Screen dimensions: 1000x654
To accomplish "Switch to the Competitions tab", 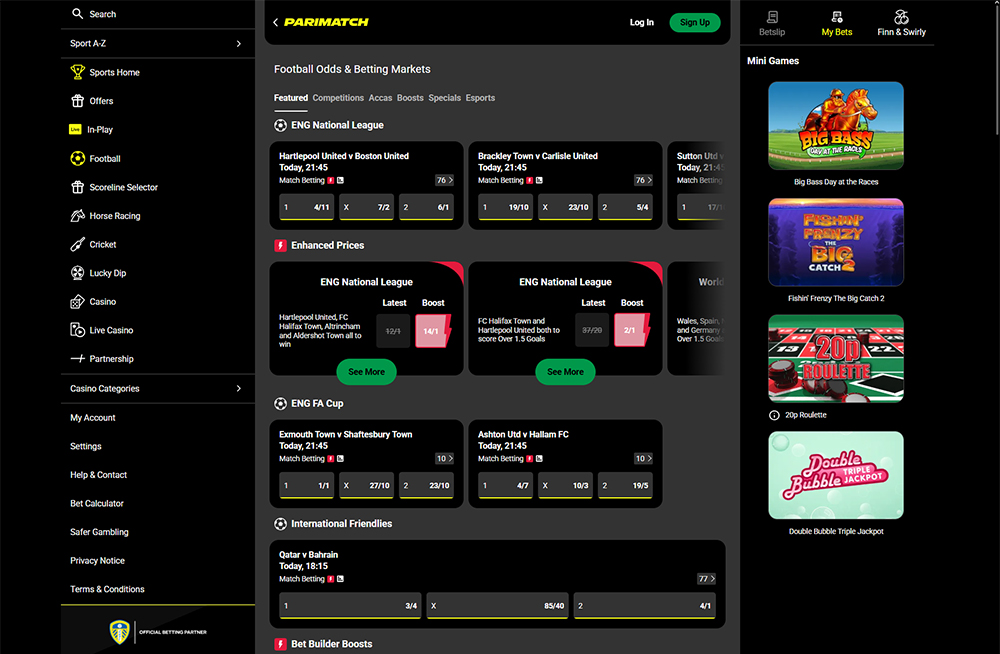I will coord(338,98).
